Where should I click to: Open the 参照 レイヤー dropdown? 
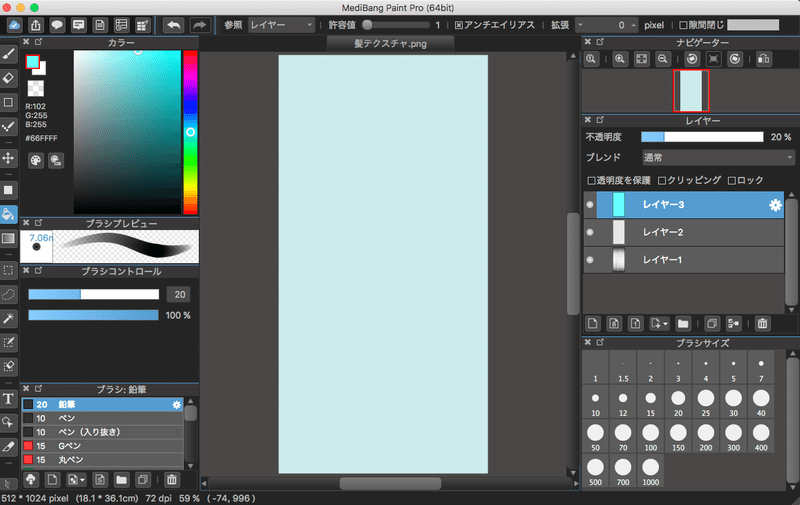click(281, 25)
